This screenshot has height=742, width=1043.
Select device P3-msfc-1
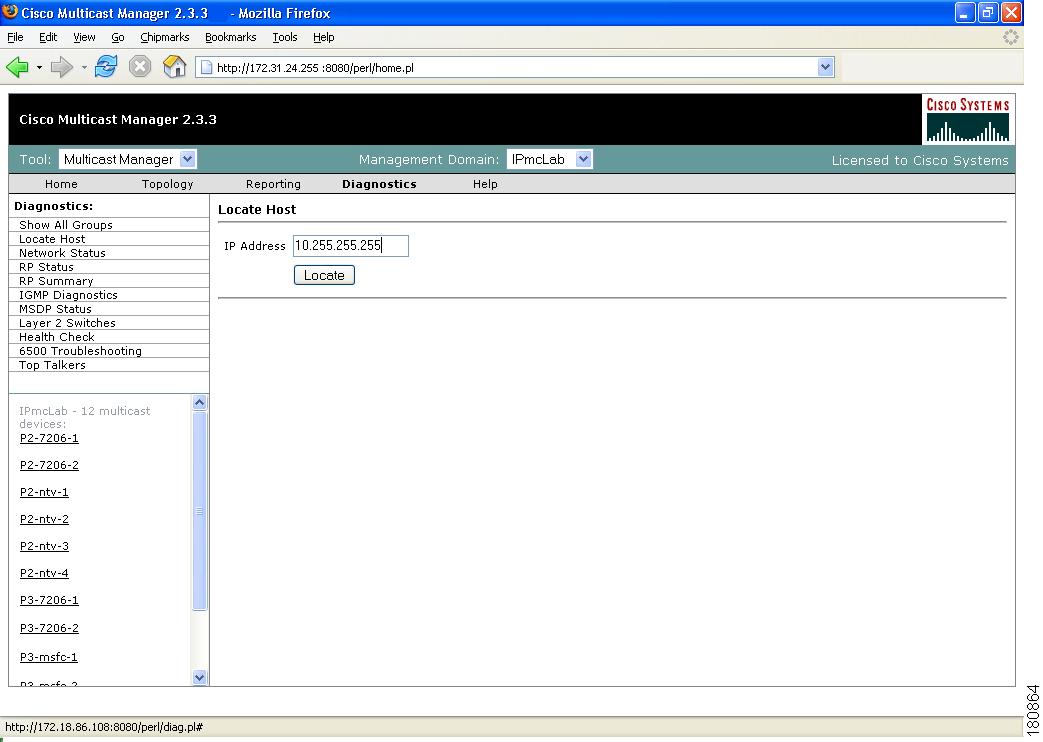tap(49, 657)
